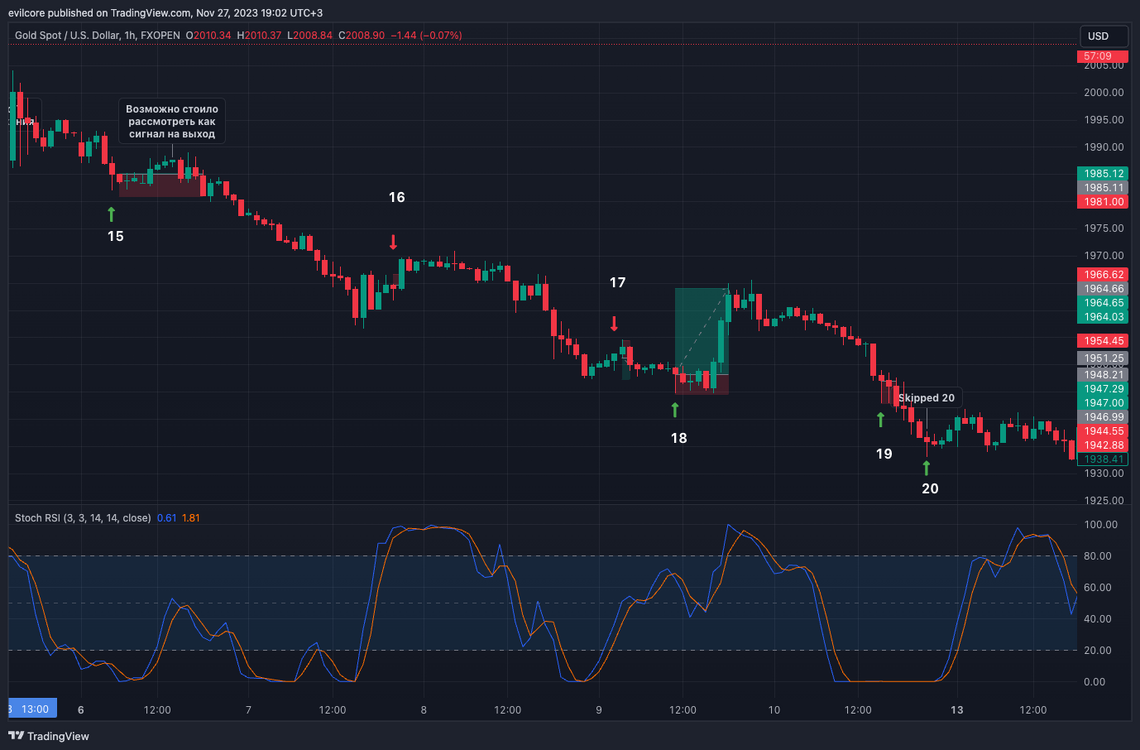1140x750 pixels.
Task: Select the 'Skipped 20' note
Action: (926, 398)
